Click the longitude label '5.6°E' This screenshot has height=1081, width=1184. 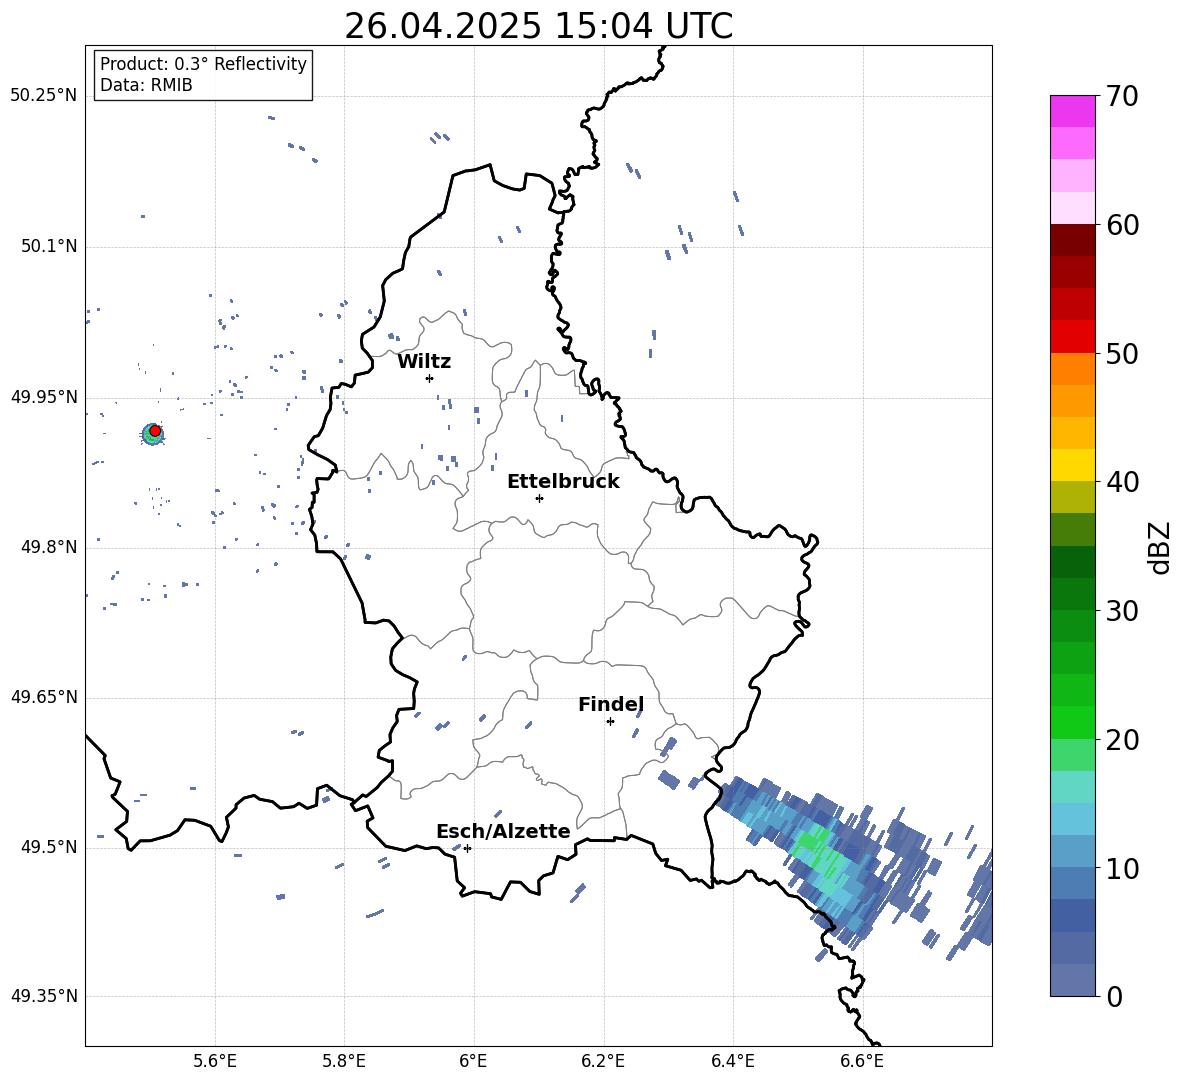(214, 1061)
